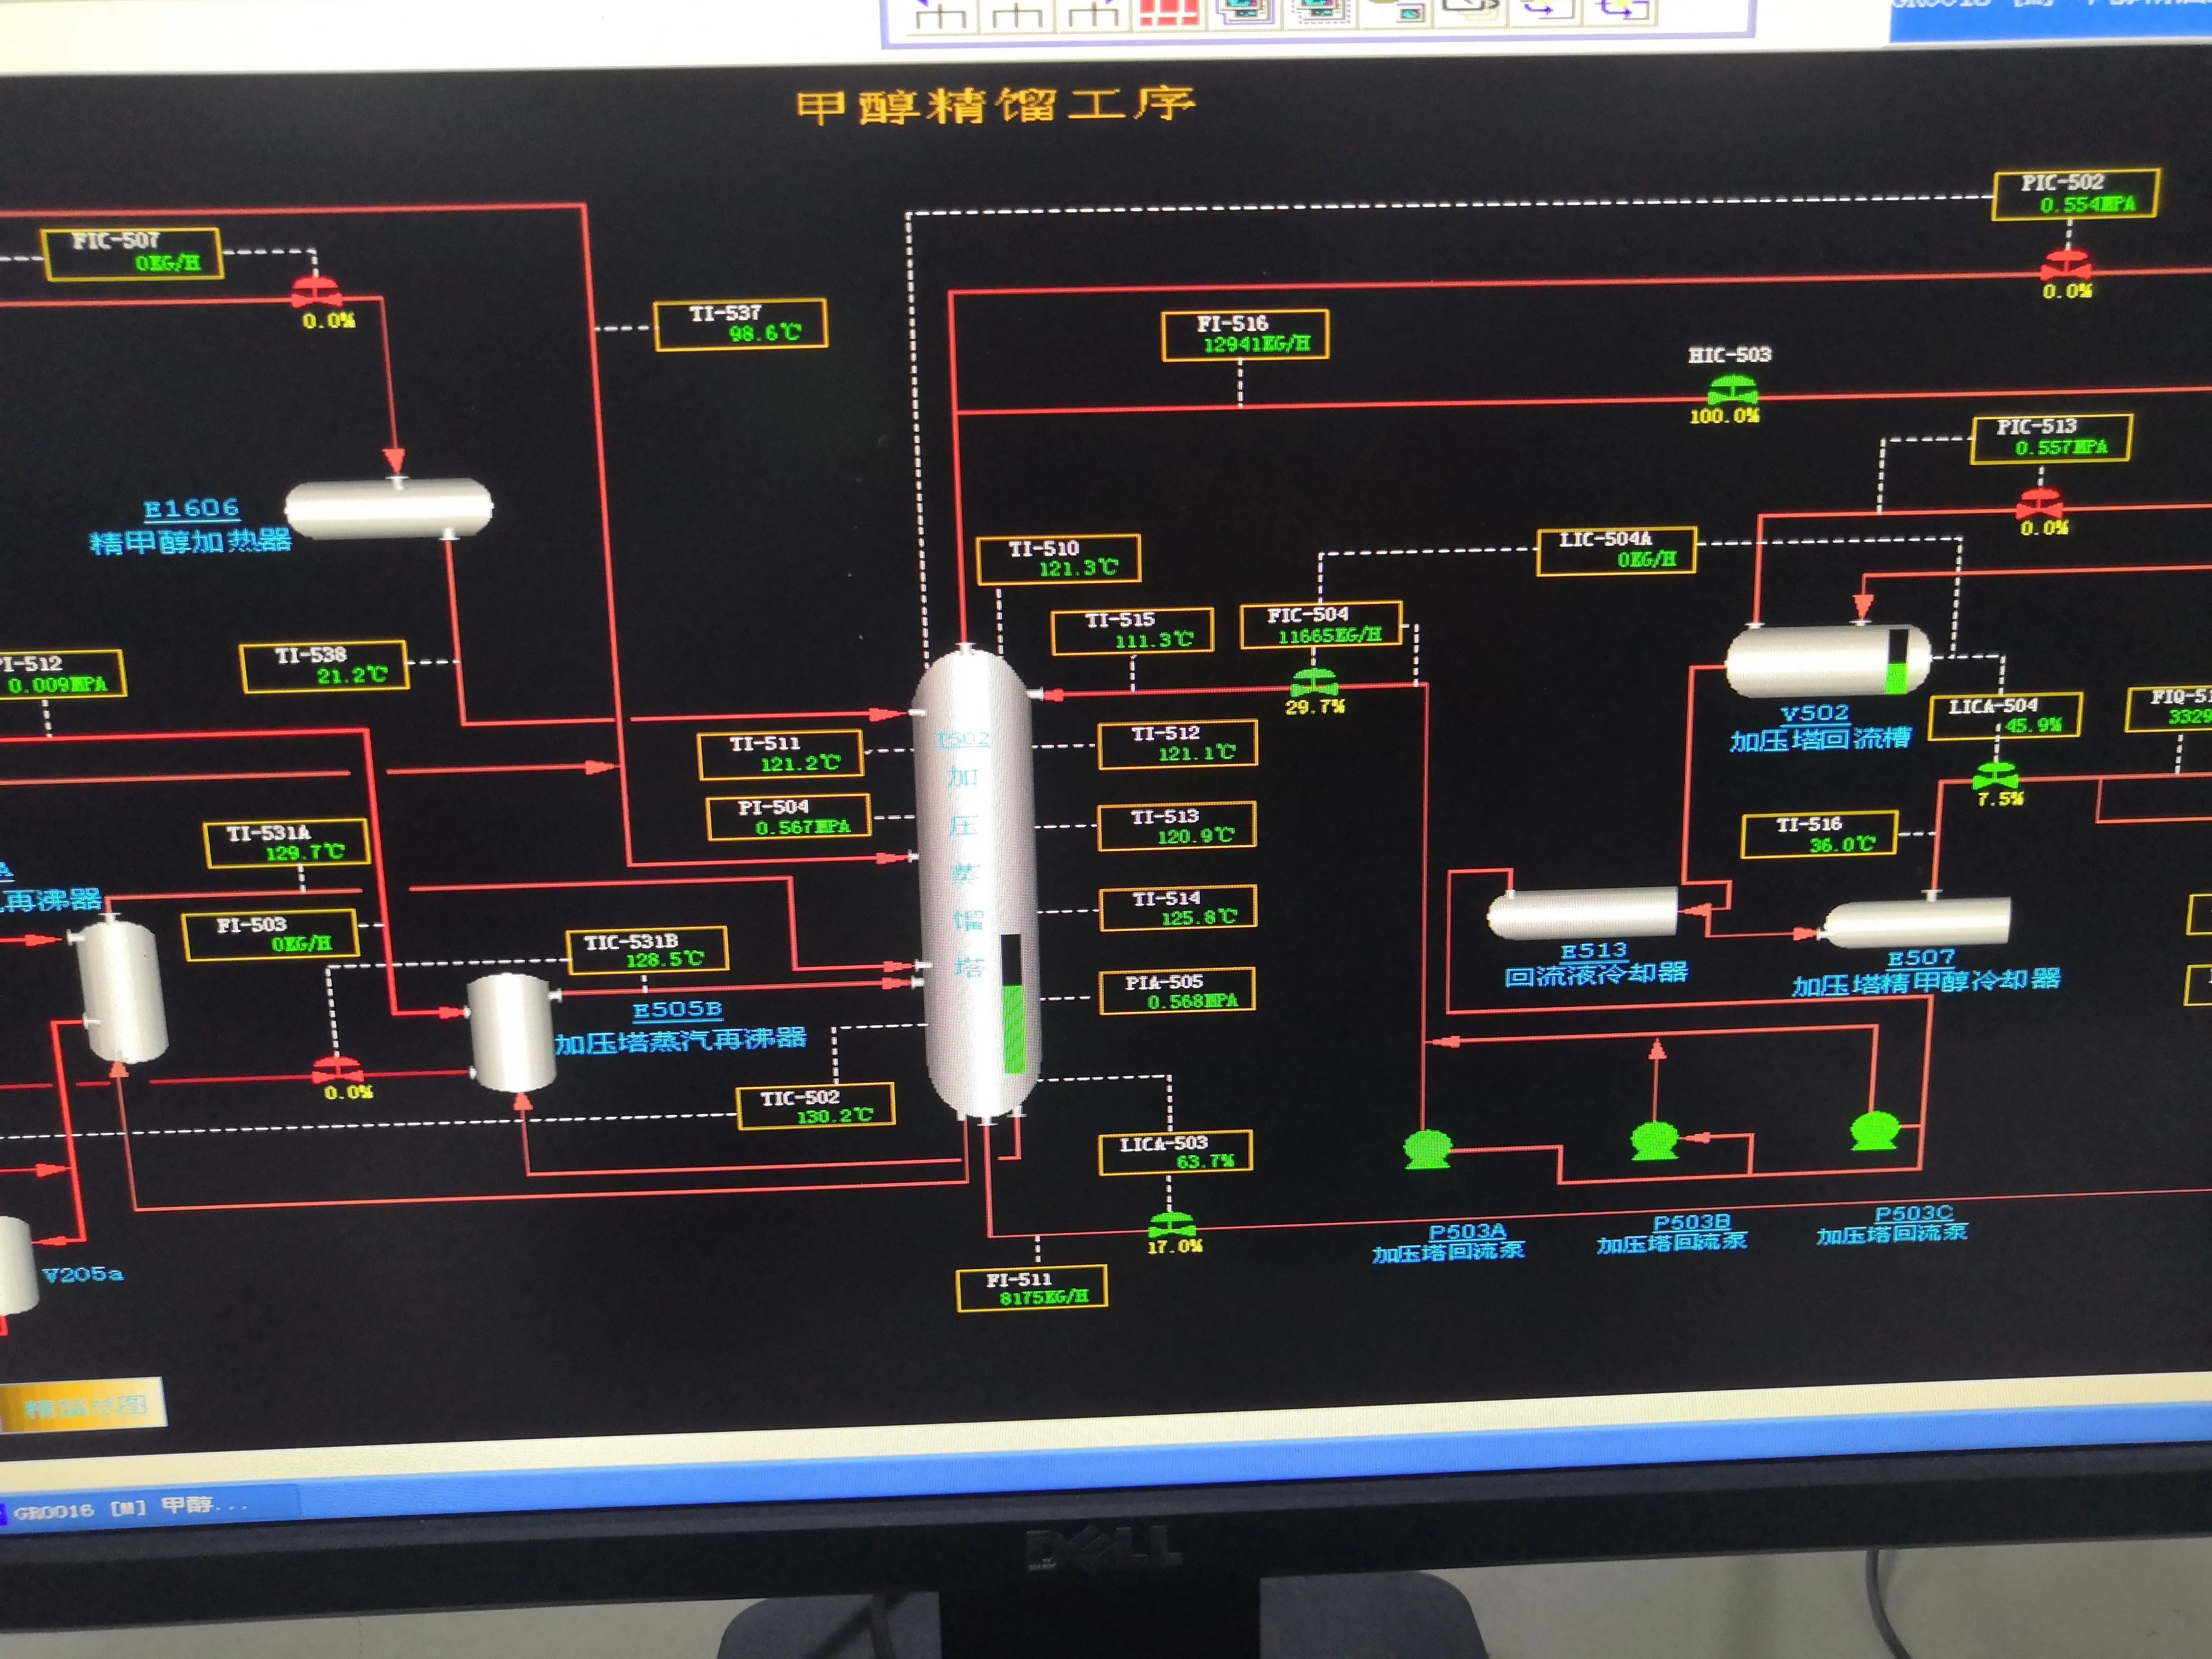Click the V502 equipment label link
This screenshot has width=2212, height=1659.
tap(1815, 713)
